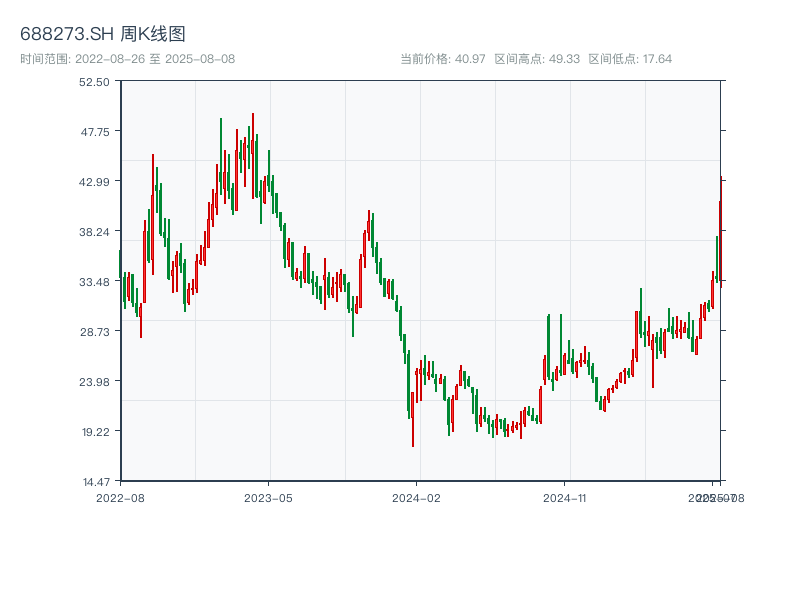This screenshot has height=600, width=800.
Task: Select the y-axis label 19.22
Action: [x=96, y=432]
